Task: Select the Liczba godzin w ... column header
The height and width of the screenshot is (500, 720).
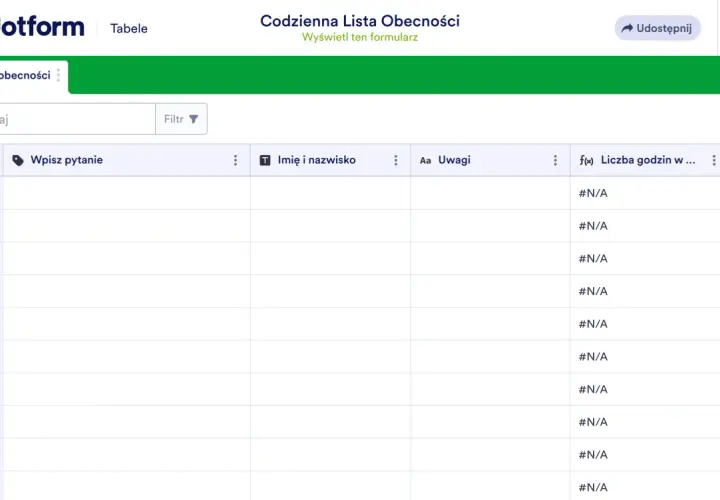Action: tap(645, 160)
